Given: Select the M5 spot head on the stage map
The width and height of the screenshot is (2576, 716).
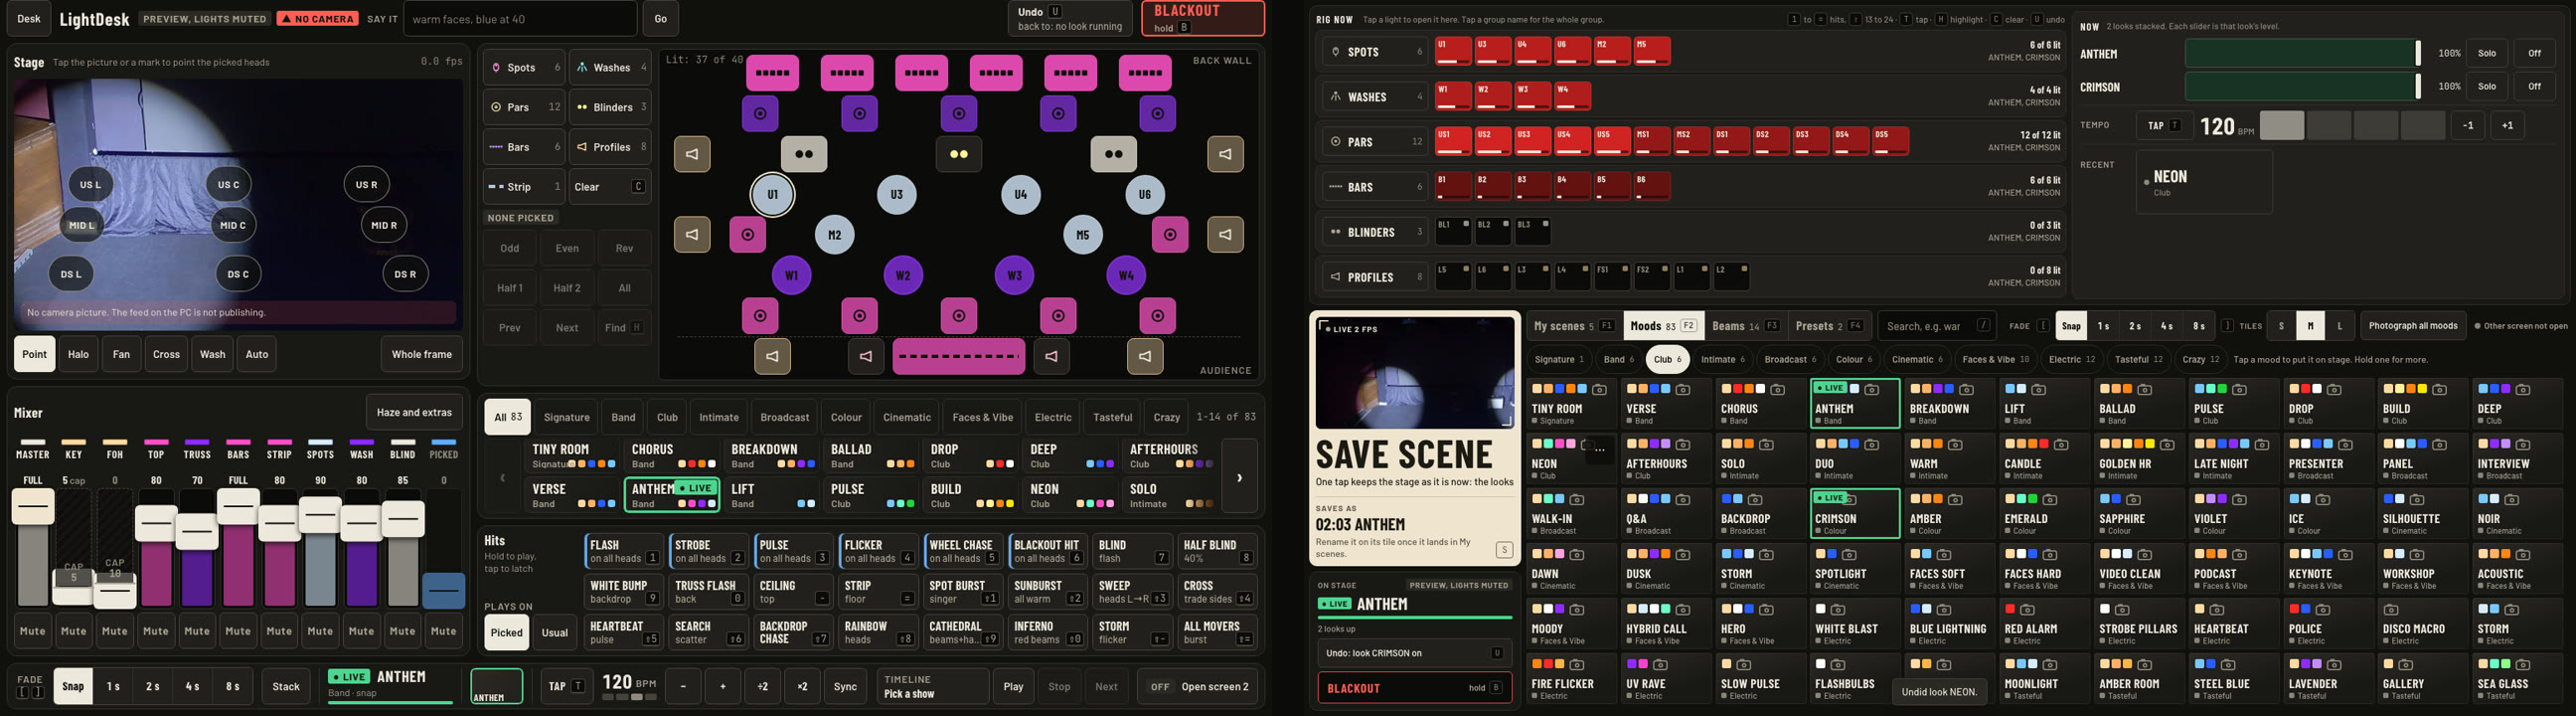Looking at the screenshot, I should [x=1083, y=235].
